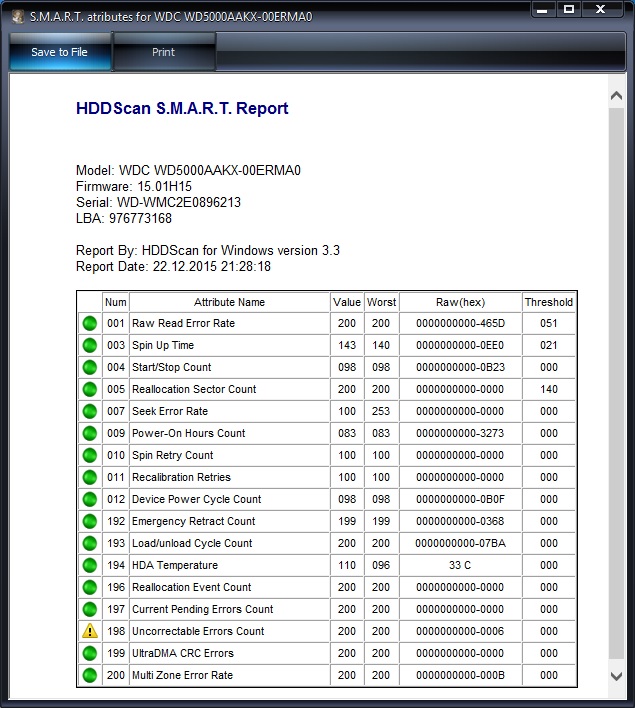Click the Threshold column header

(549, 302)
